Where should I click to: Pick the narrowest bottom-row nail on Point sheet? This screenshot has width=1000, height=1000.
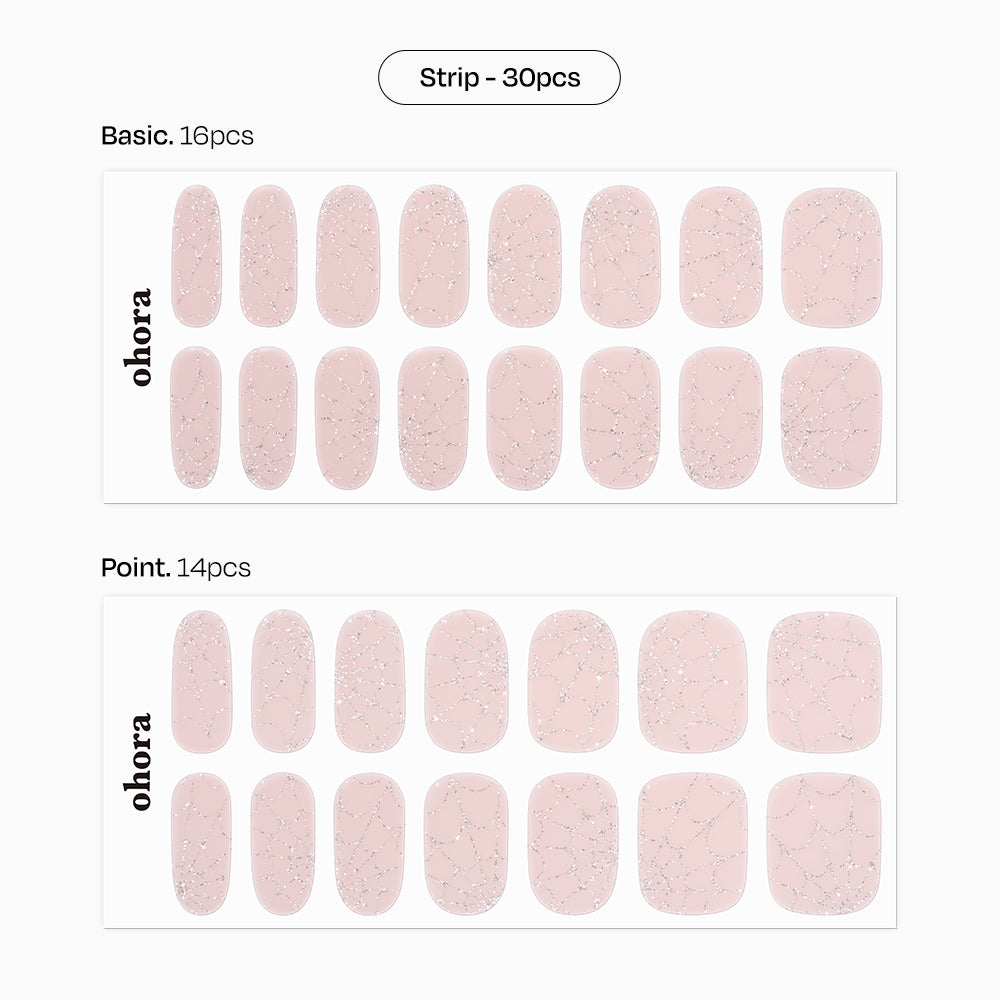(x=201, y=844)
